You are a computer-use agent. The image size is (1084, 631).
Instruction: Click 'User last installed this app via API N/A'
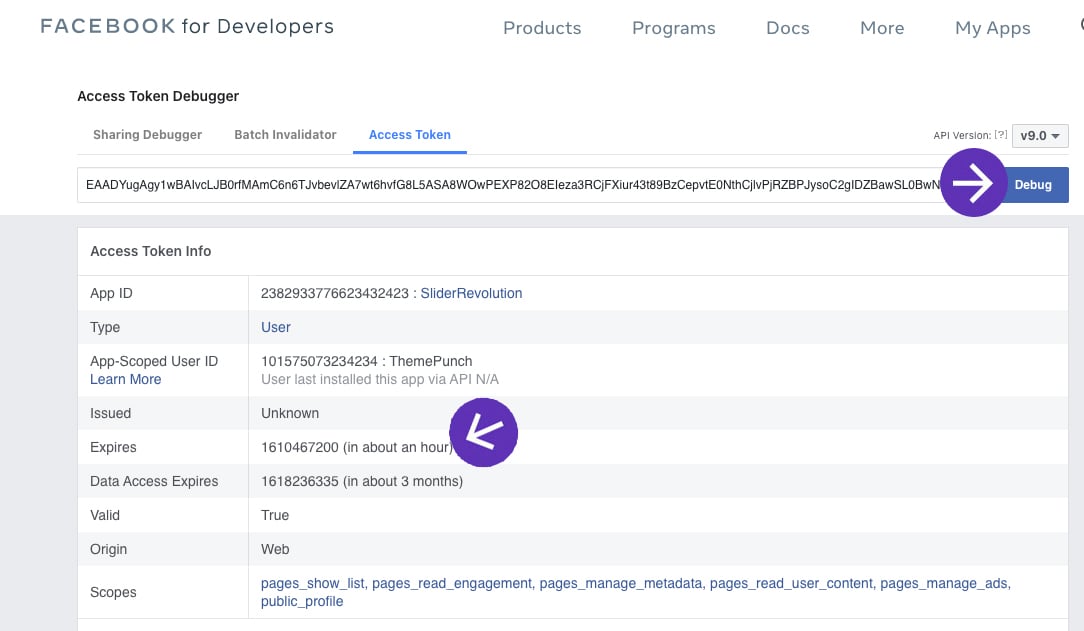click(380, 379)
